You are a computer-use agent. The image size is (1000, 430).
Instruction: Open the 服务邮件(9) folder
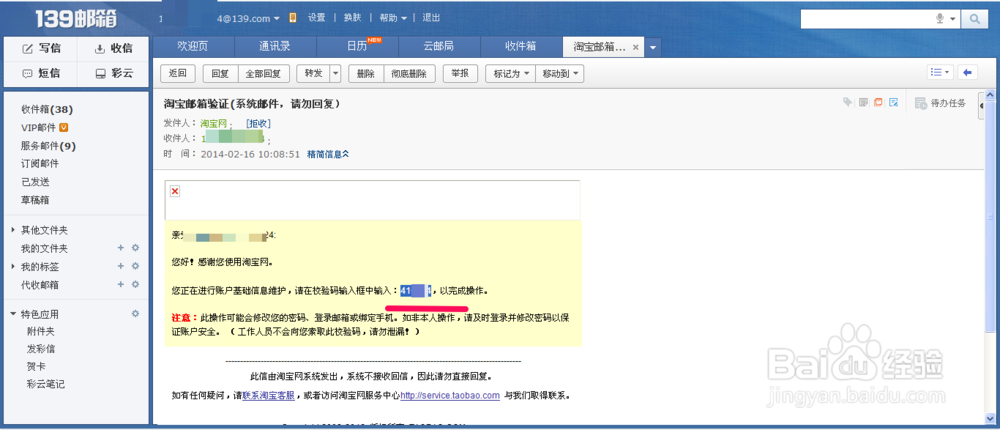tap(48, 146)
